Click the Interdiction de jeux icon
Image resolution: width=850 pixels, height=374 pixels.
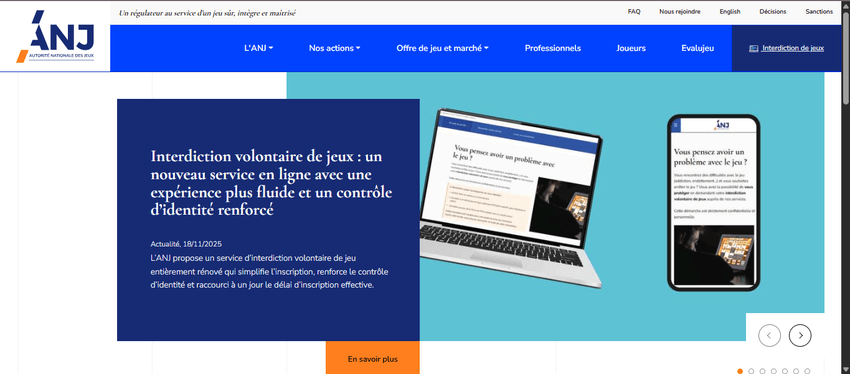coord(754,48)
